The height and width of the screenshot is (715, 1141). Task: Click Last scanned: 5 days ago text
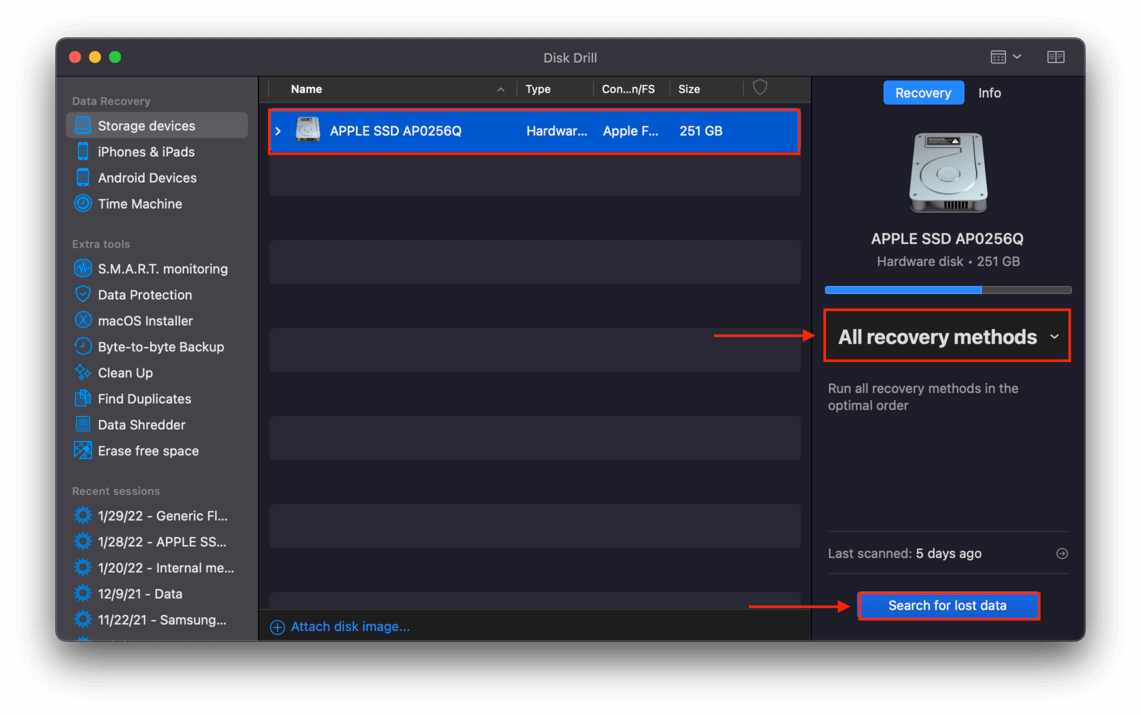[x=905, y=554]
